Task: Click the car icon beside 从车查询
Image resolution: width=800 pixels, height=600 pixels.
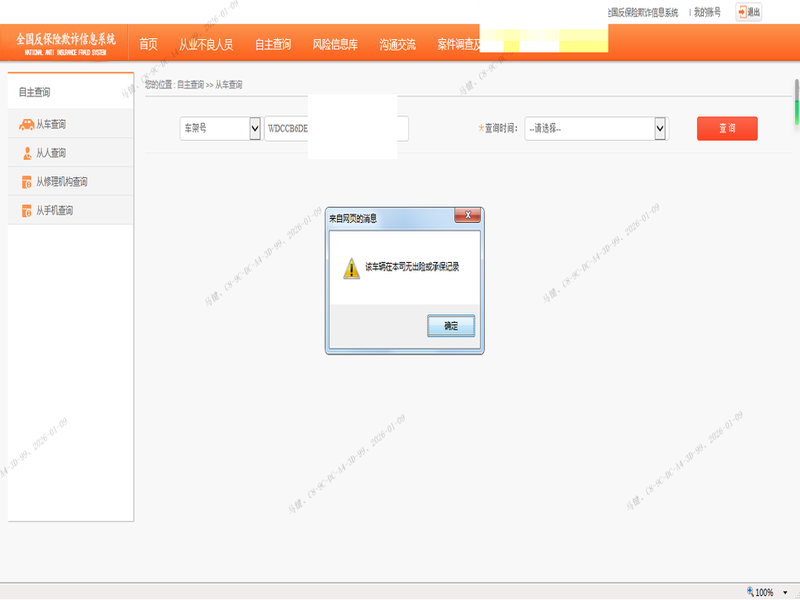Action: tap(26, 124)
